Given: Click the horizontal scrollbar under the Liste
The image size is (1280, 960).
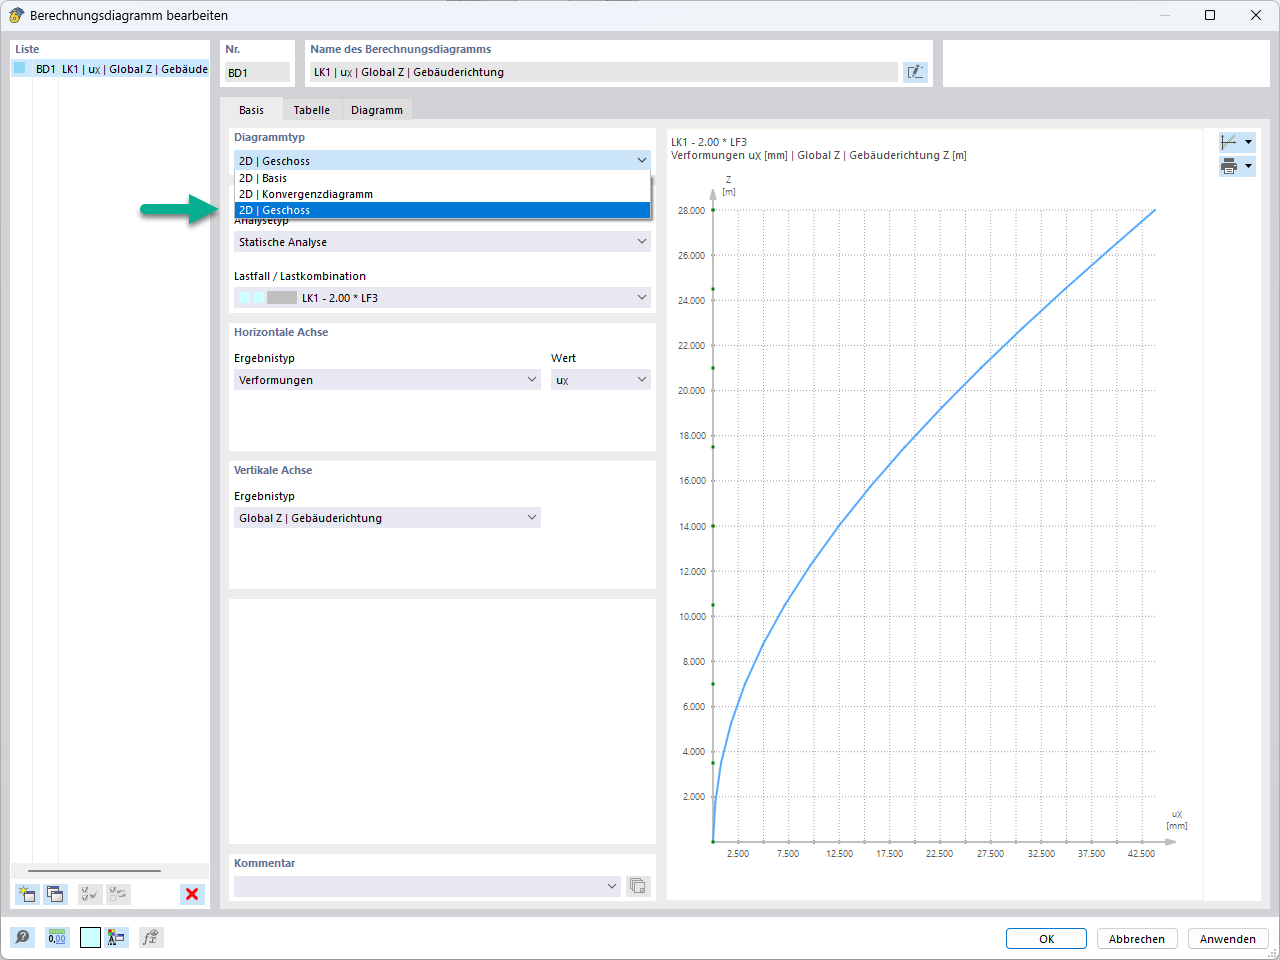Looking at the screenshot, I should pos(94,871).
